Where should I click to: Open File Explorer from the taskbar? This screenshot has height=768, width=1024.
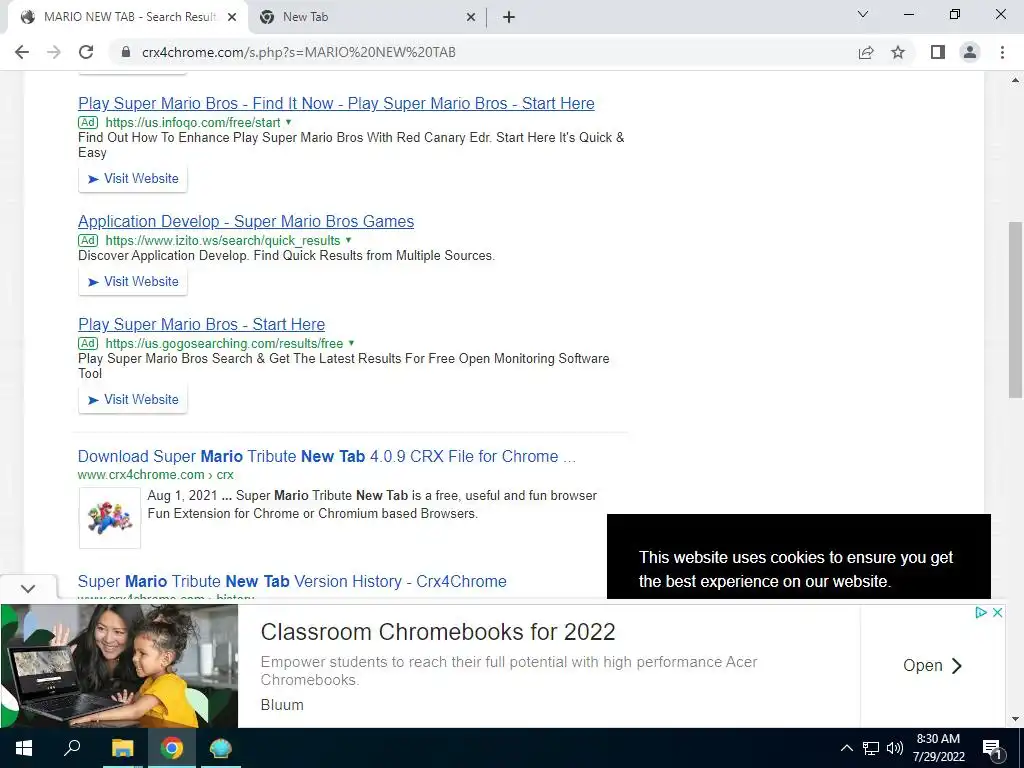coord(122,748)
